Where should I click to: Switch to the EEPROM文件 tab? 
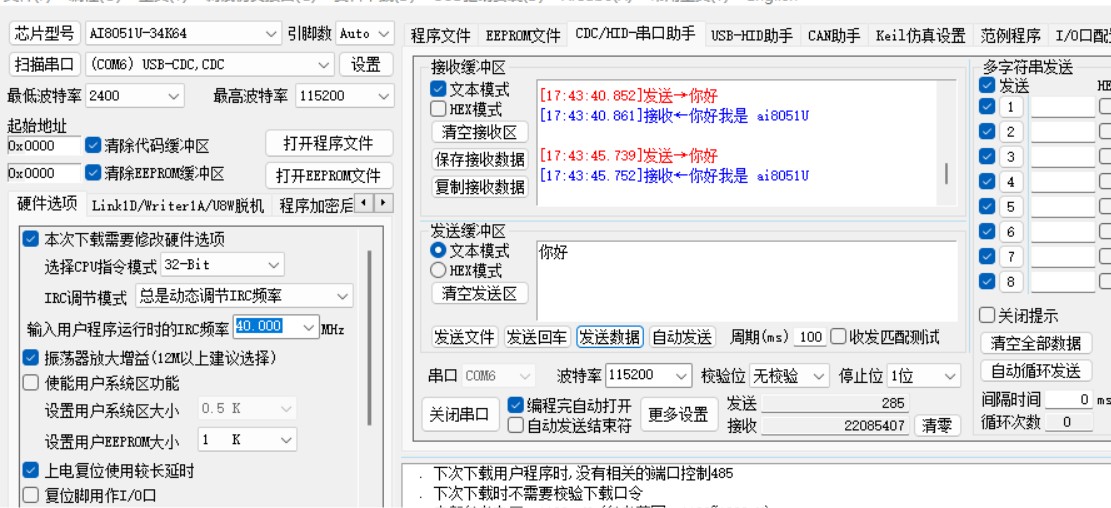pos(523,35)
